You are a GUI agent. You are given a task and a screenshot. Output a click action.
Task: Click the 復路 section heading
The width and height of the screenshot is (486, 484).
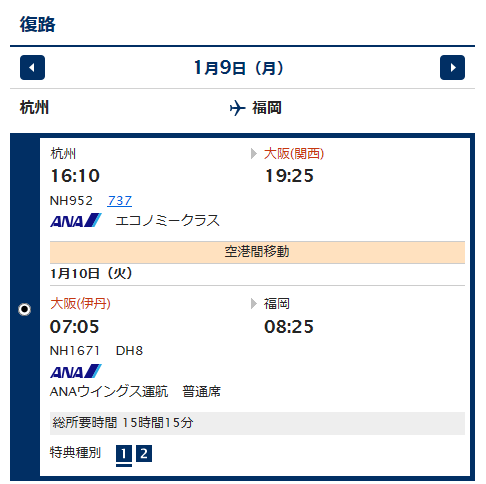(38, 24)
